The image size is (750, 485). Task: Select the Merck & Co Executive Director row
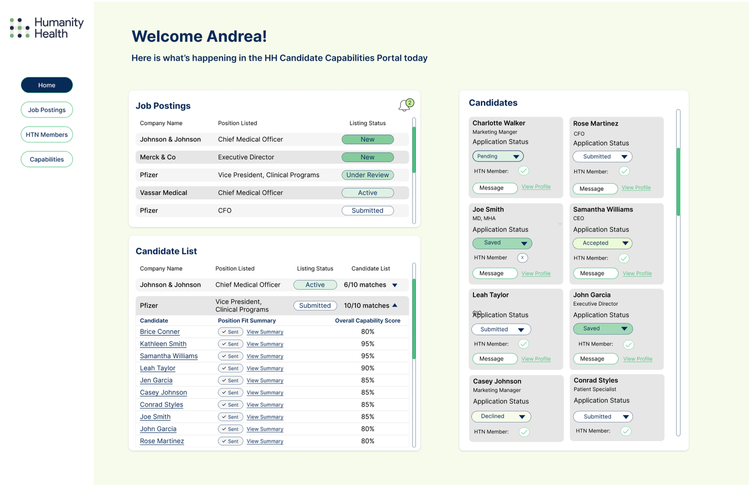[272, 157]
